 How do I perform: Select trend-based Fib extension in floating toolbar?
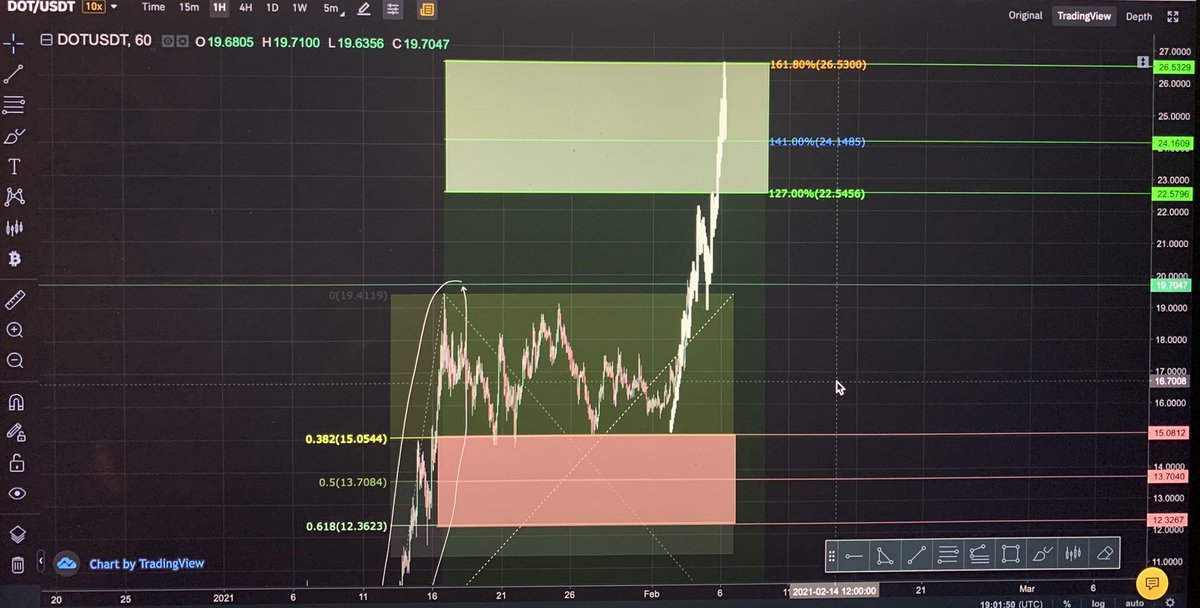[x=980, y=554]
